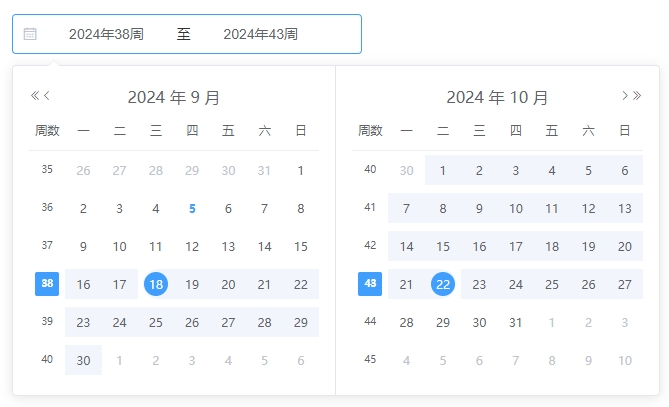The image size is (669, 407).
Task: Select October 14 in week 42
Action: 406,247
